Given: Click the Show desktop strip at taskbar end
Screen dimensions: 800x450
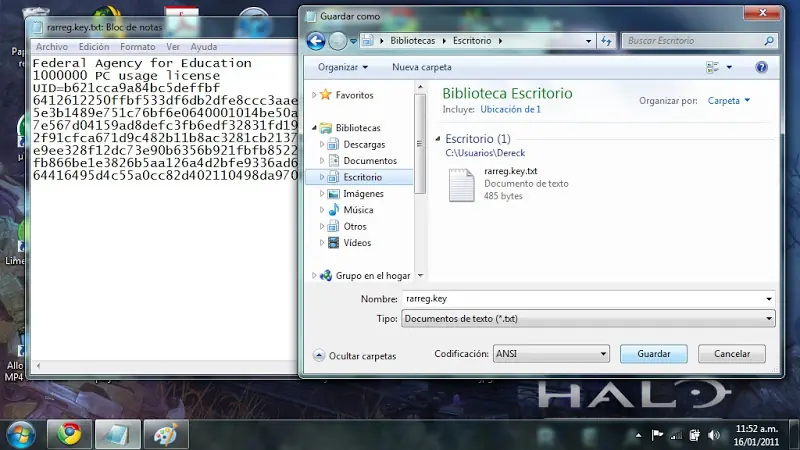Looking at the screenshot, I should pos(794,435).
